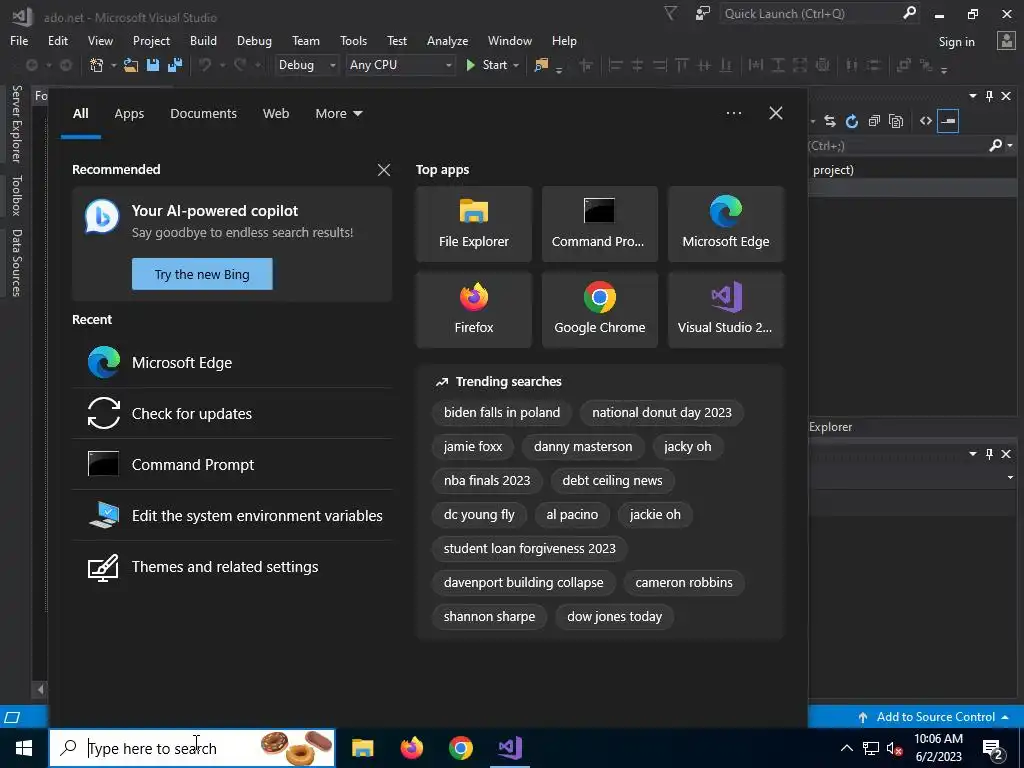Click View Code icon in Solution Explorer
Image resolution: width=1024 pixels, height=768 pixels.
(925, 121)
